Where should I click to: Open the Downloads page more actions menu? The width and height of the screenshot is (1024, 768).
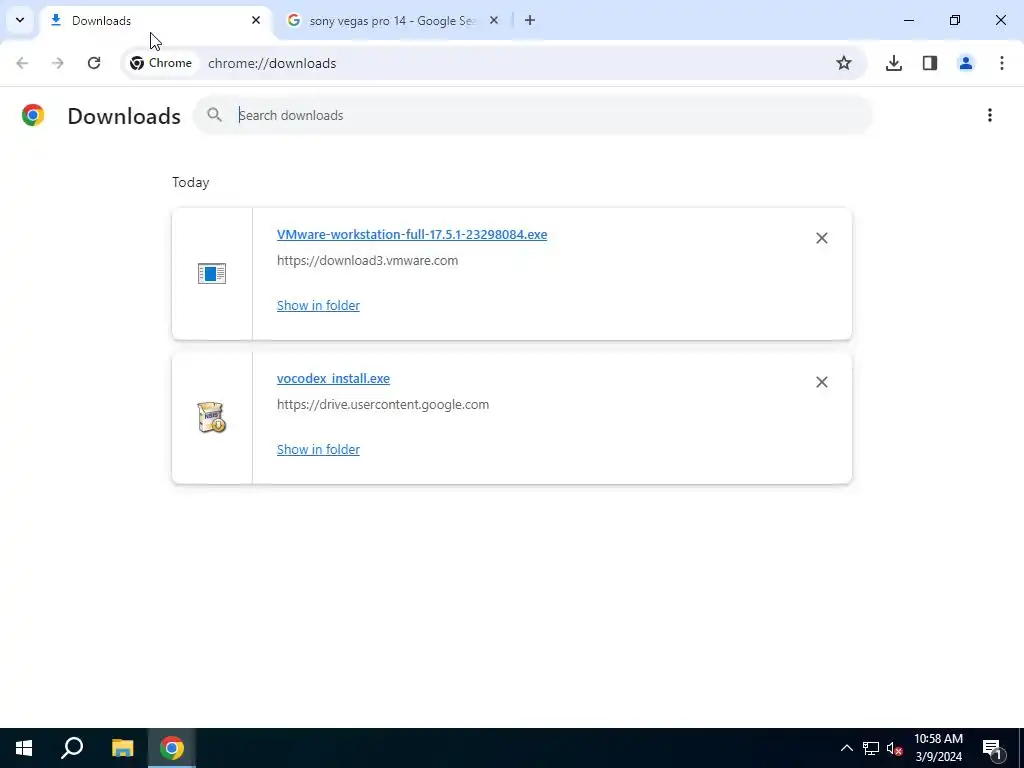pos(990,115)
